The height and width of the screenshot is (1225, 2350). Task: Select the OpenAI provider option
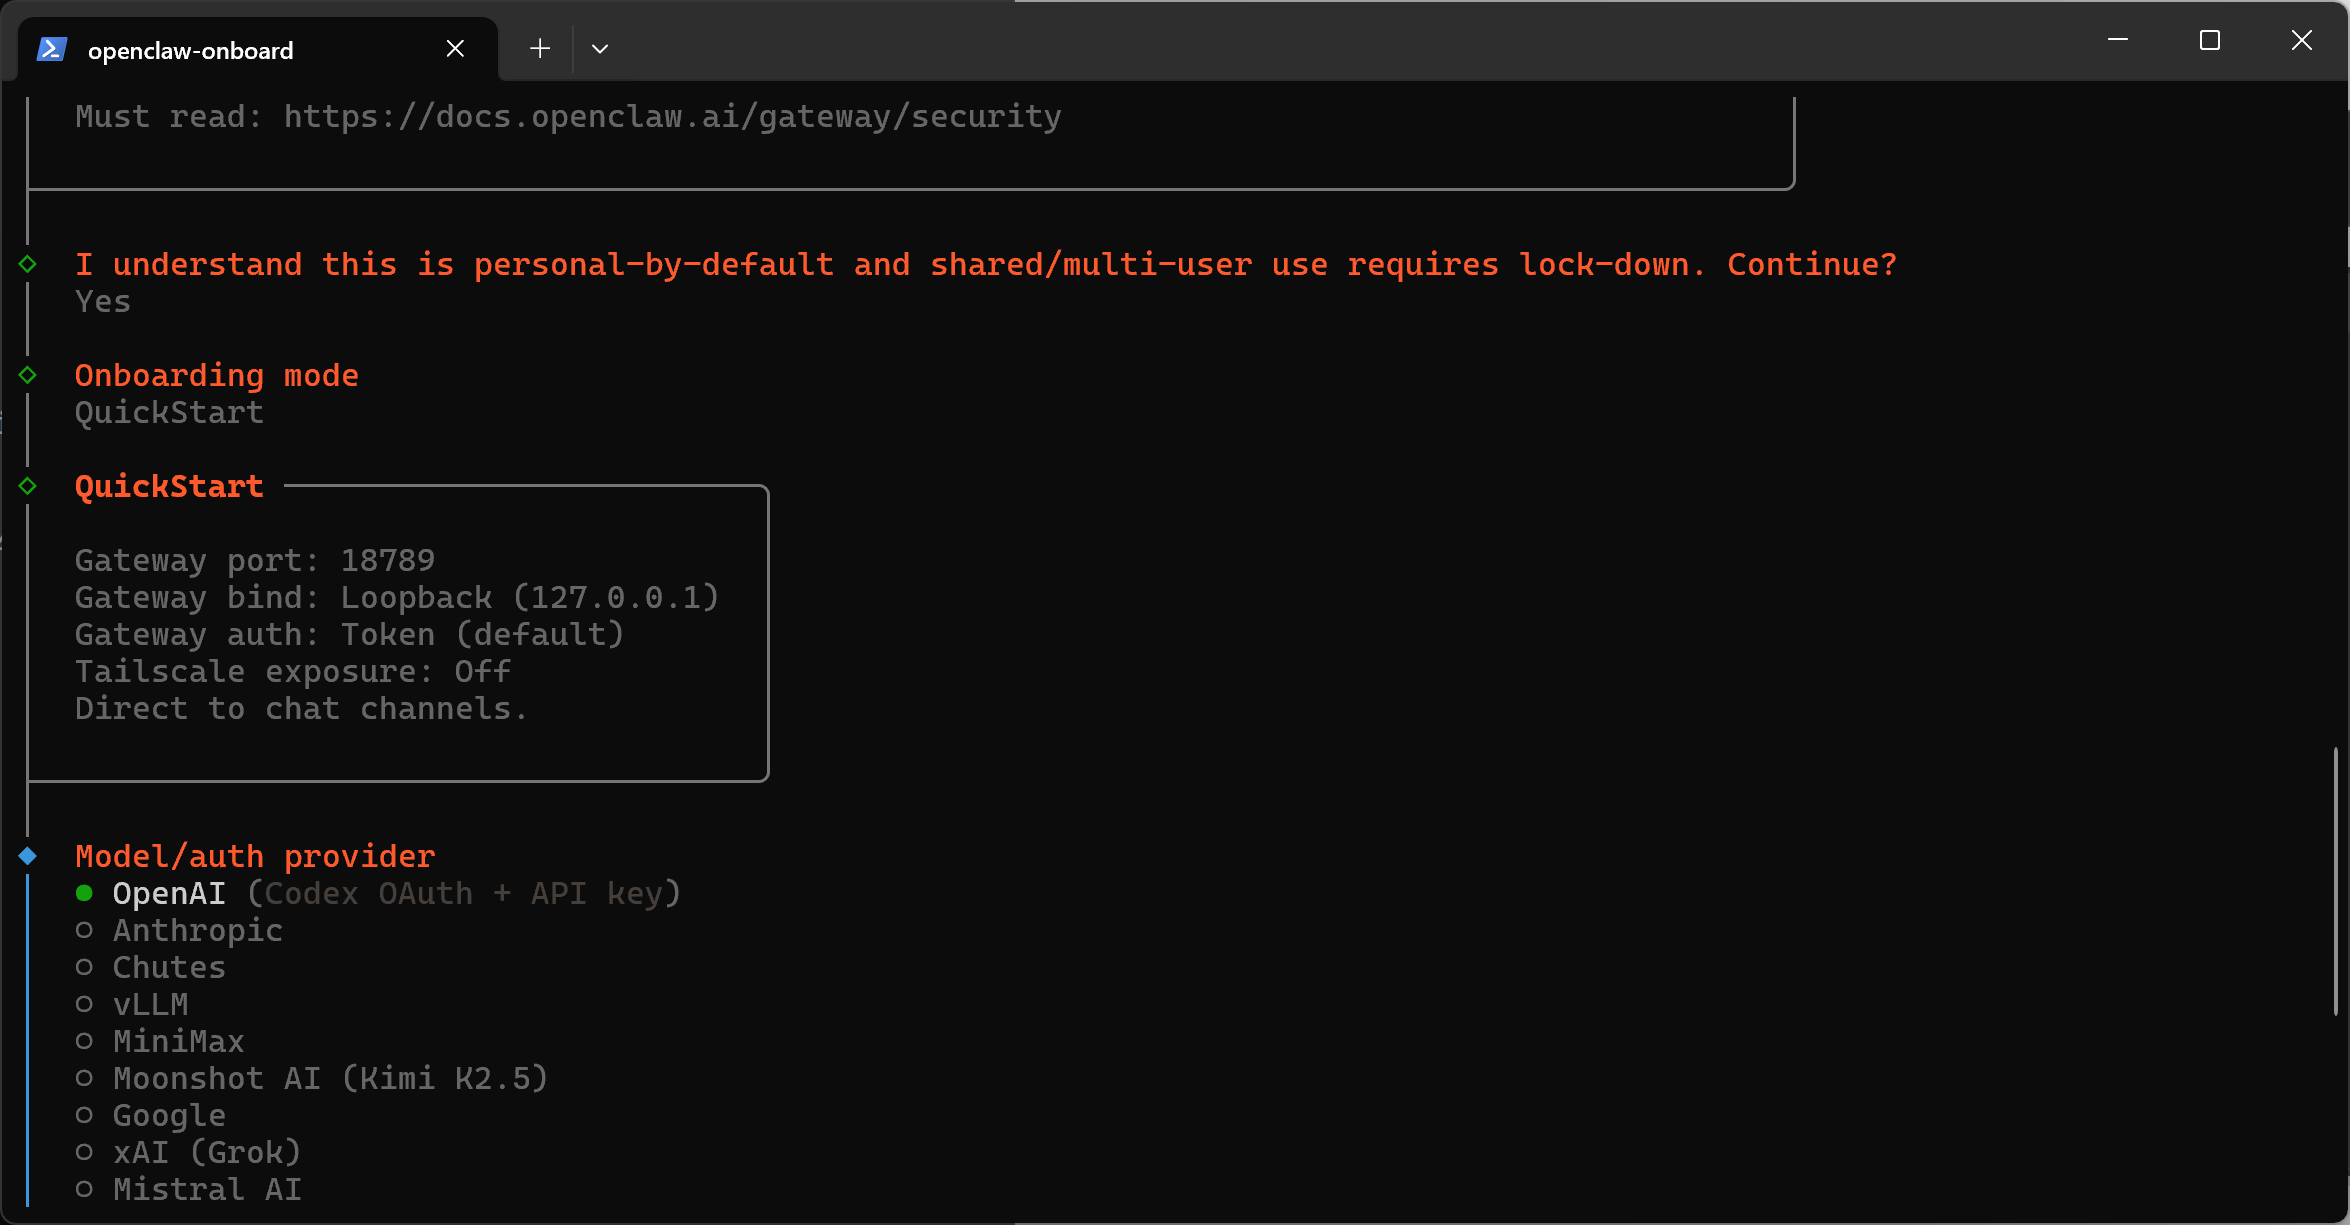[379, 893]
